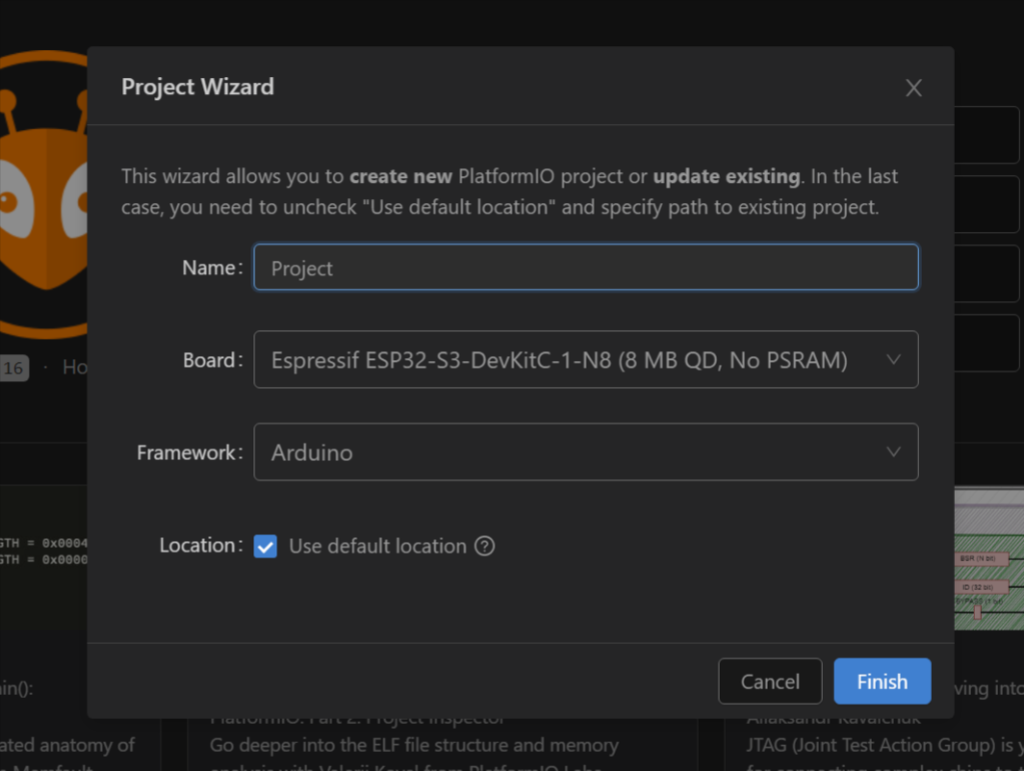Click the "Board" field label
The height and width of the screenshot is (771, 1024).
(211, 361)
